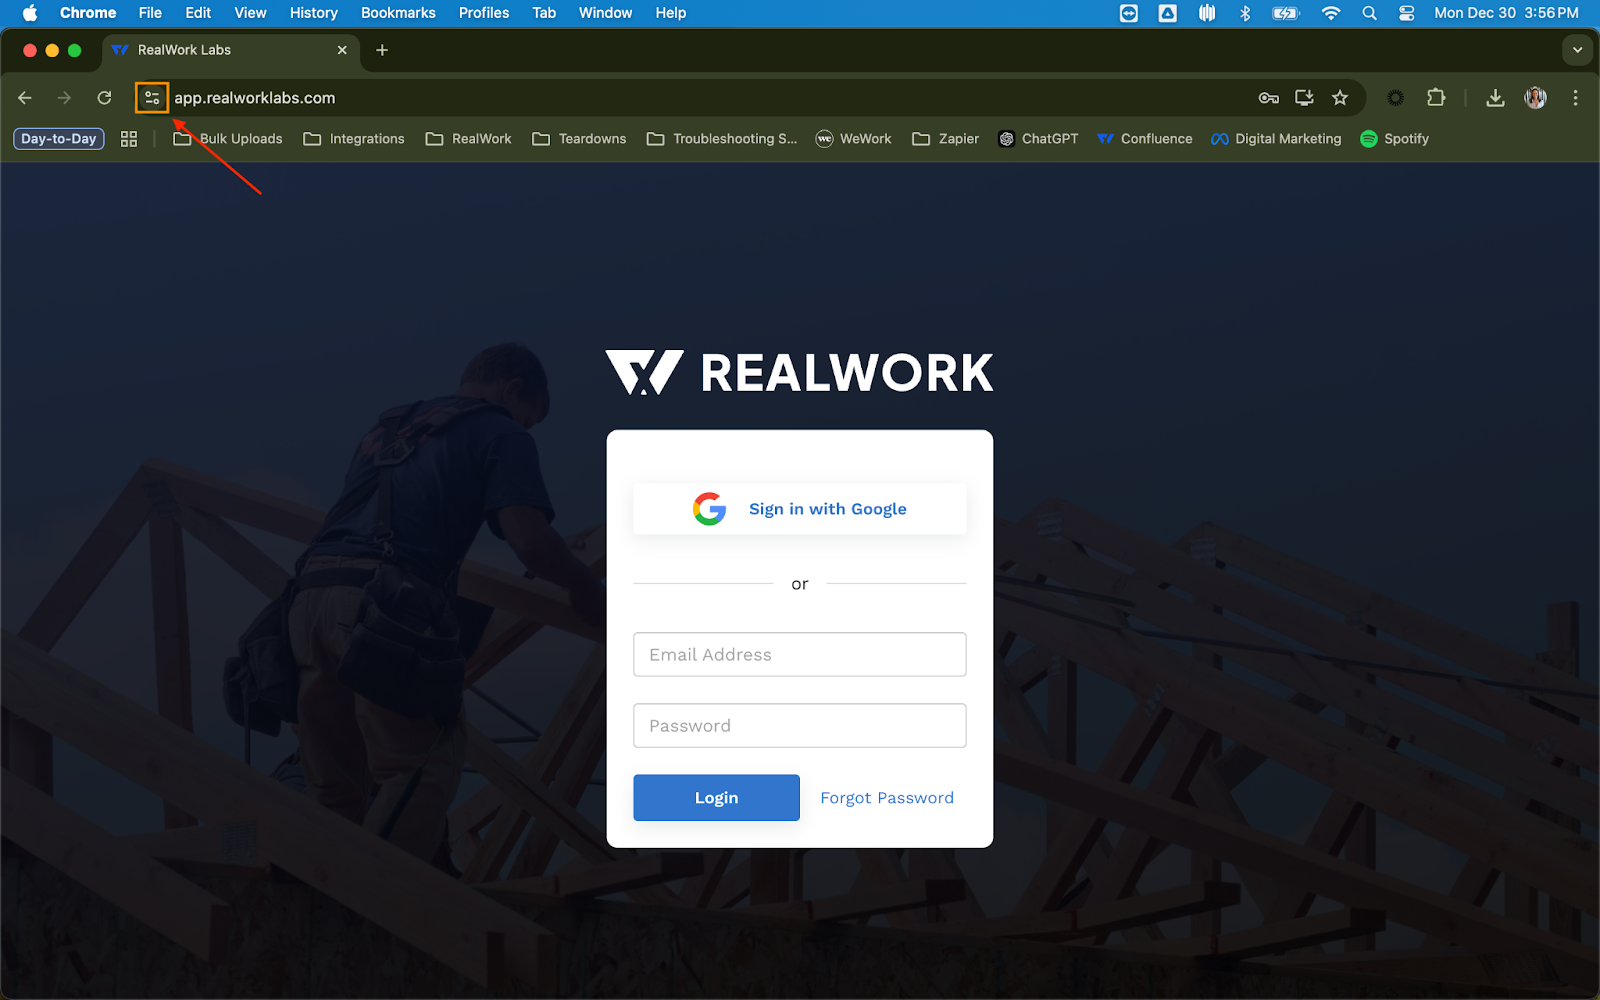Focus the Email Address field
Screen dimensions: 1600x1000
pyautogui.click(x=800, y=654)
